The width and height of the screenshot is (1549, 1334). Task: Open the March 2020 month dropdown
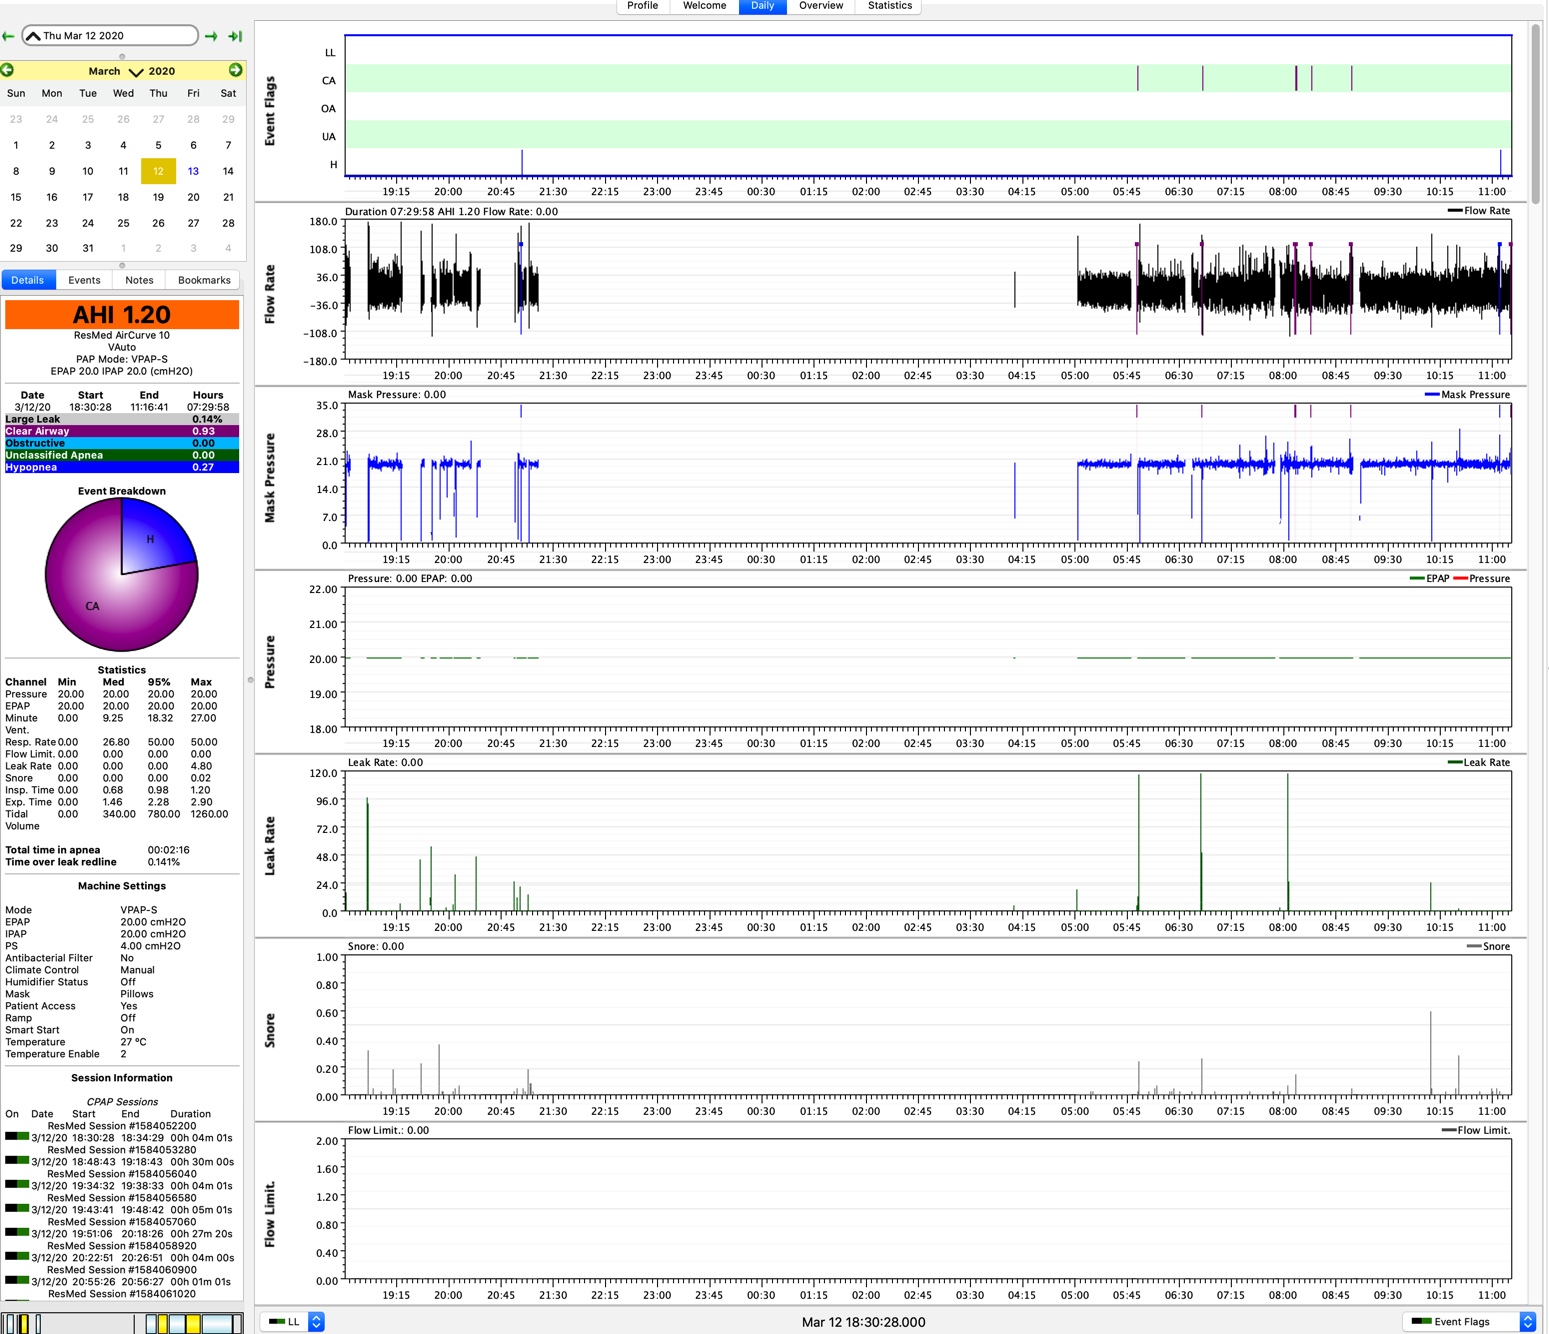tap(131, 71)
